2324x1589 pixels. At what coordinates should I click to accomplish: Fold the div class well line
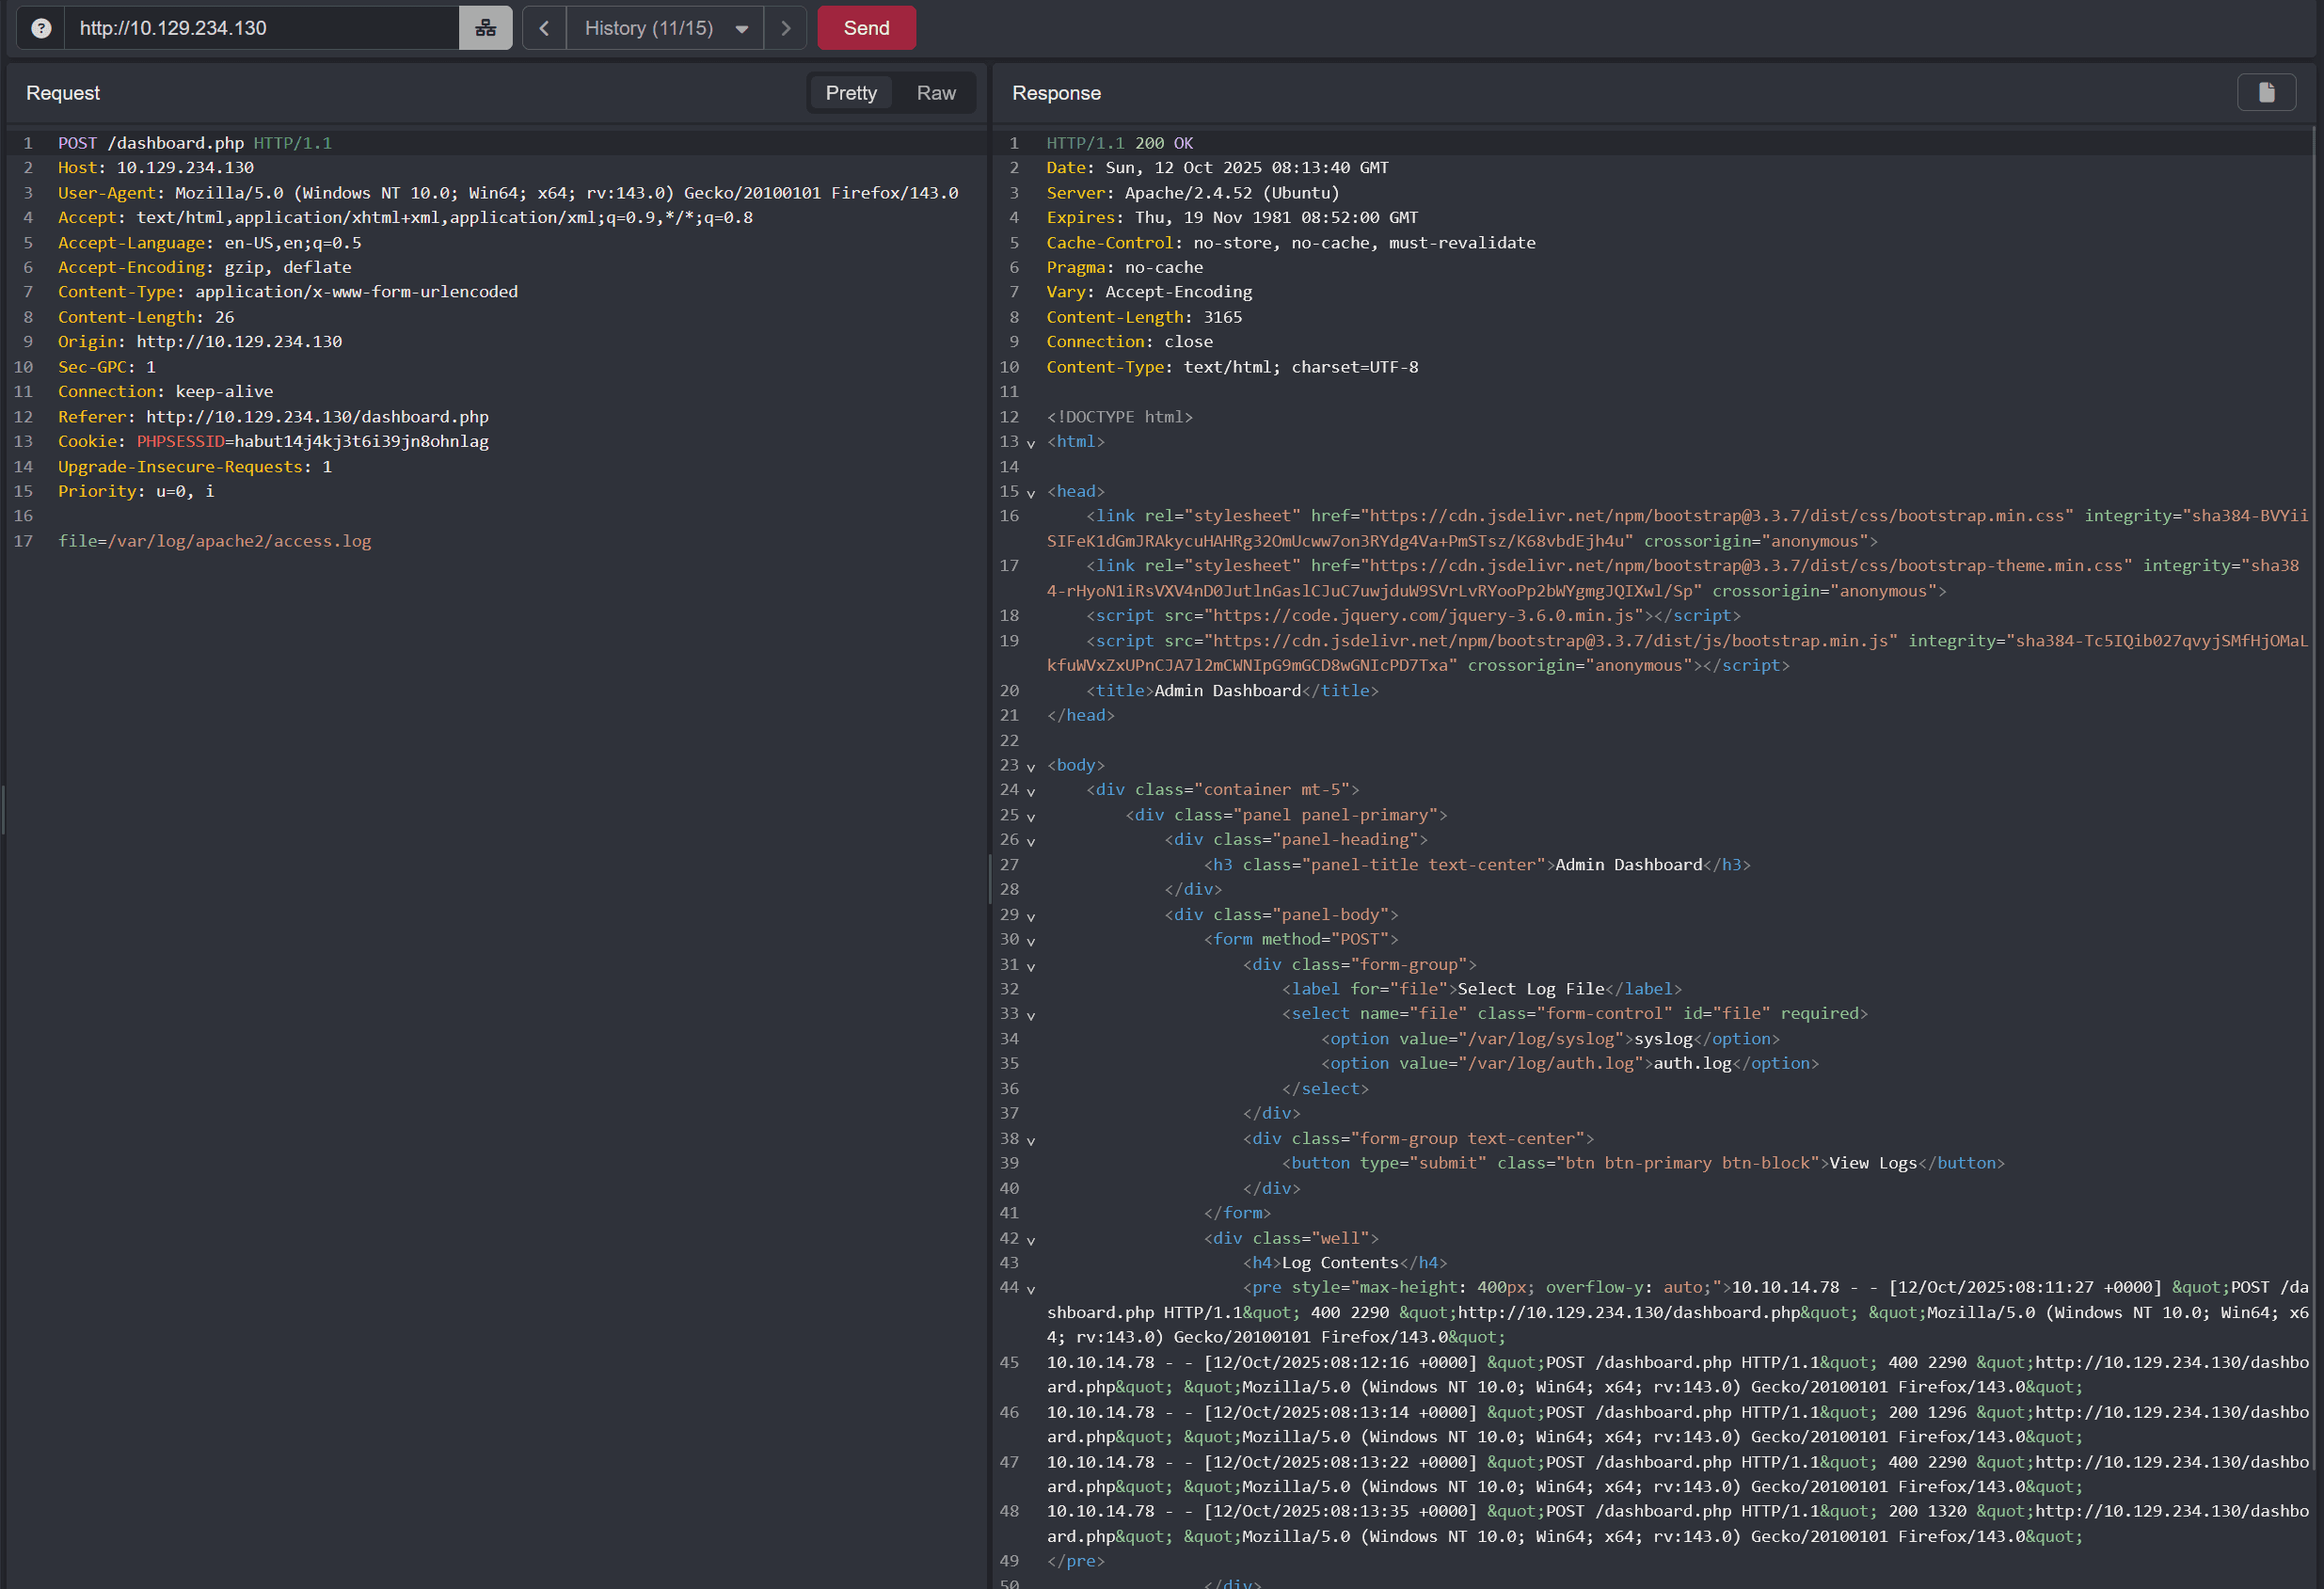pos(1031,1240)
